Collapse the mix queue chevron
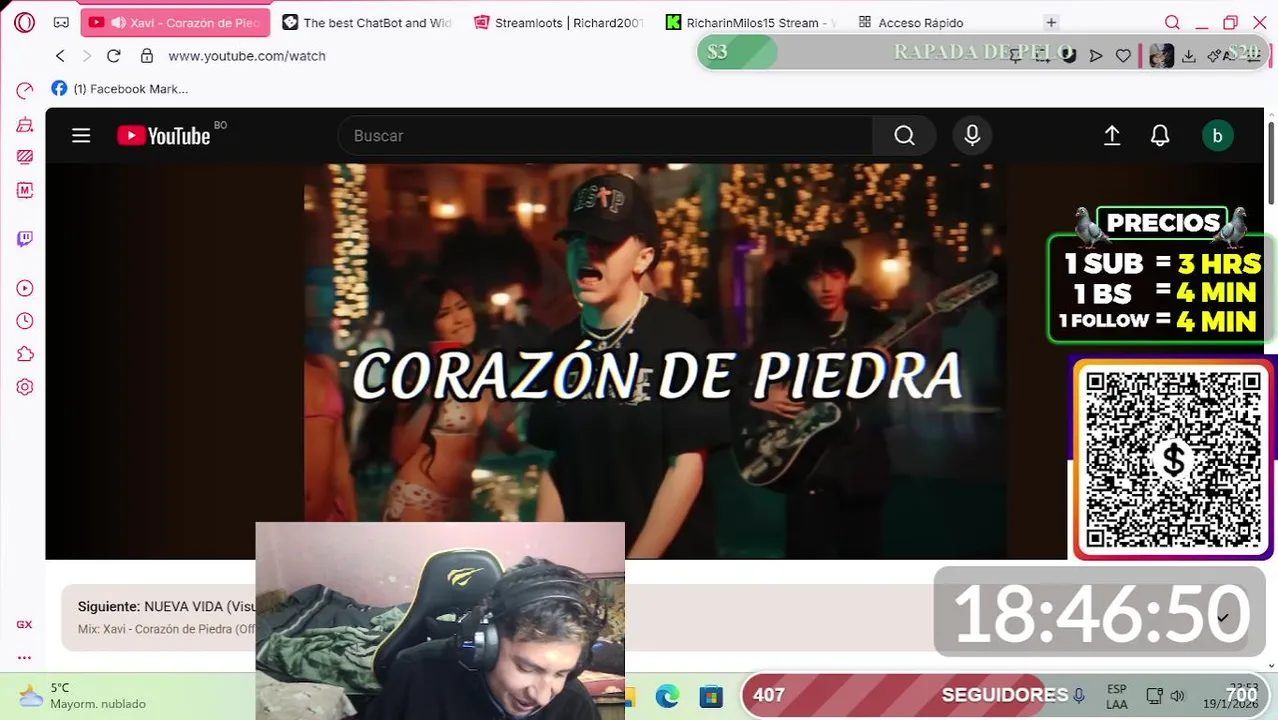Screen dimensions: 1278x720 tap(1222, 617)
